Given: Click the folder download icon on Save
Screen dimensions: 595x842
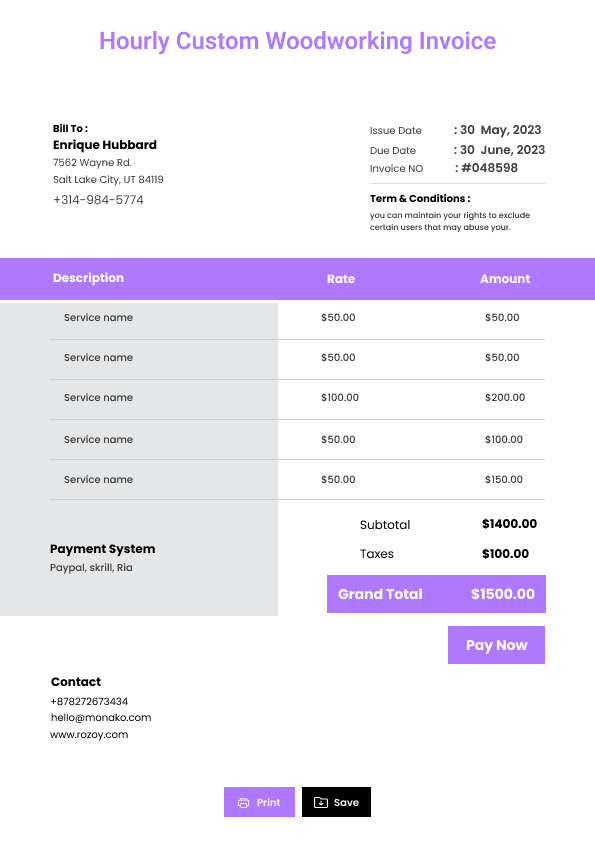Looking at the screenshot, I should click(321, 802).
